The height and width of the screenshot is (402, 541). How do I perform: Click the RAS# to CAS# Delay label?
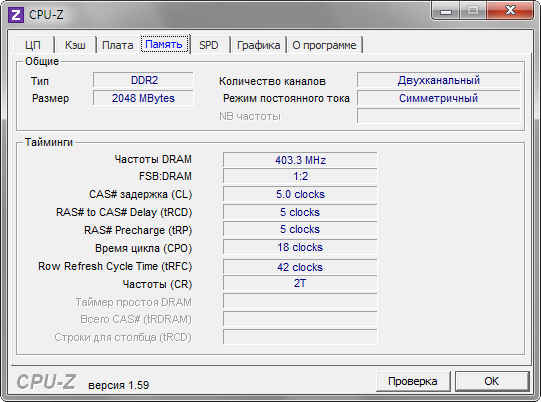pyautogui.click(x=124, y=212)
